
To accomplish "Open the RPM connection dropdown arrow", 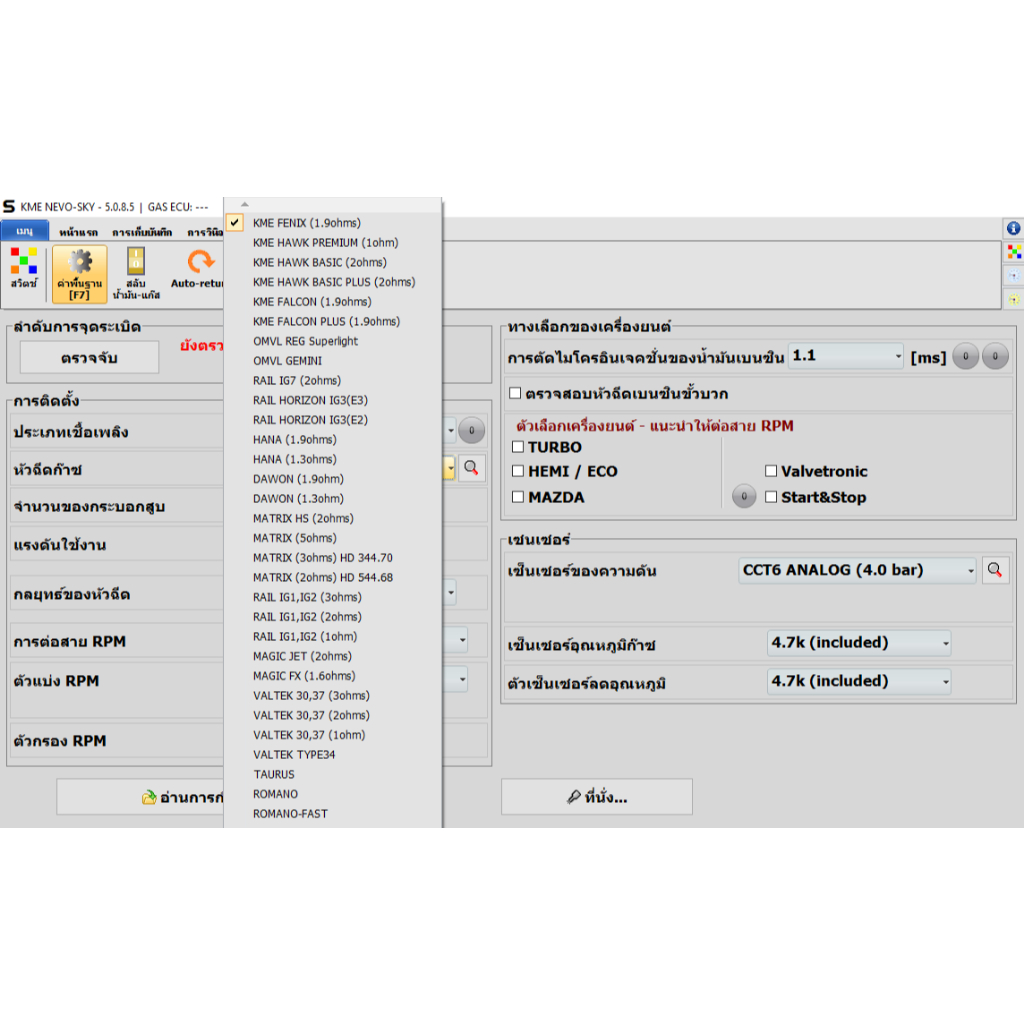I will point(462,640).
